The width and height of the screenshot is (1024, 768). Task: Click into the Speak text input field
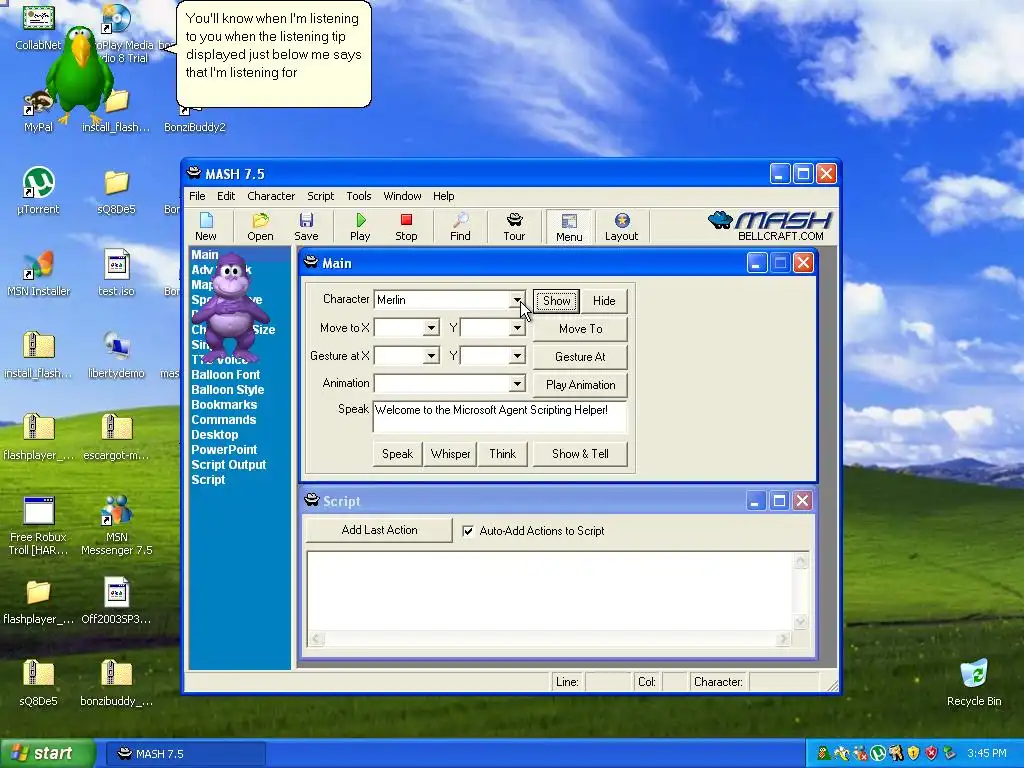500,417
